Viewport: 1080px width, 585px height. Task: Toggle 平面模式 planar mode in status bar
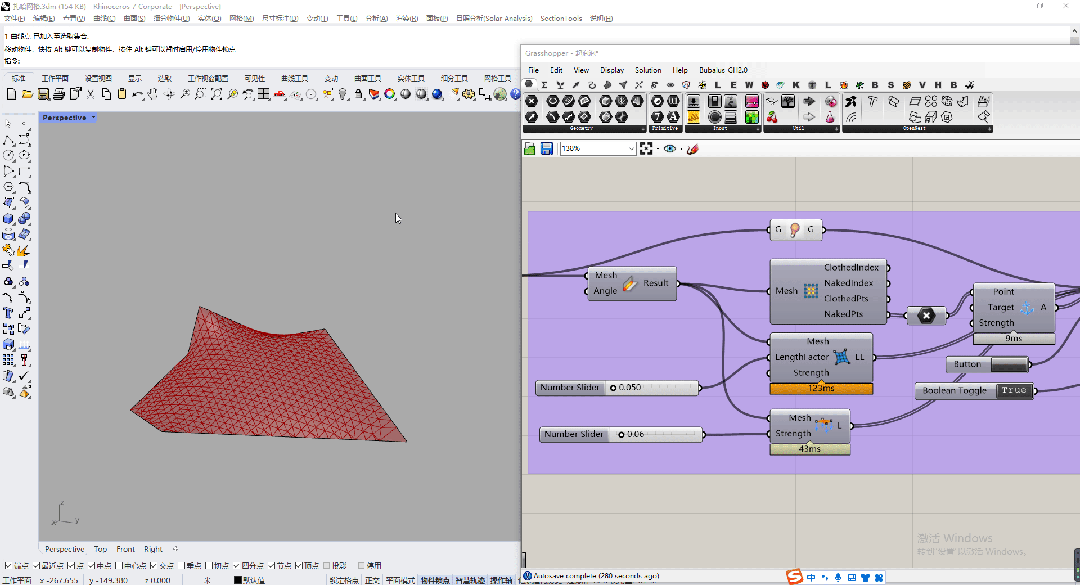400,580
